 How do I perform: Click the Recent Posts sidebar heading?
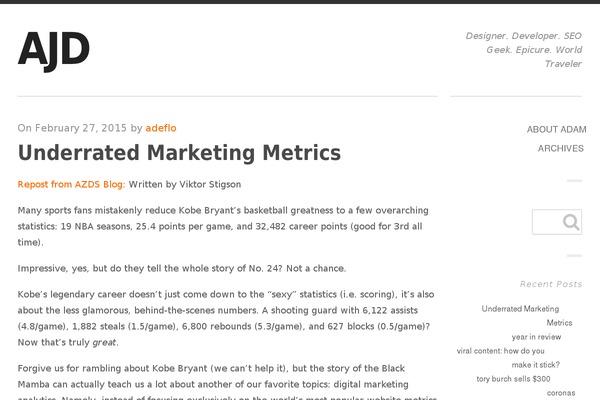coord(550,284)
